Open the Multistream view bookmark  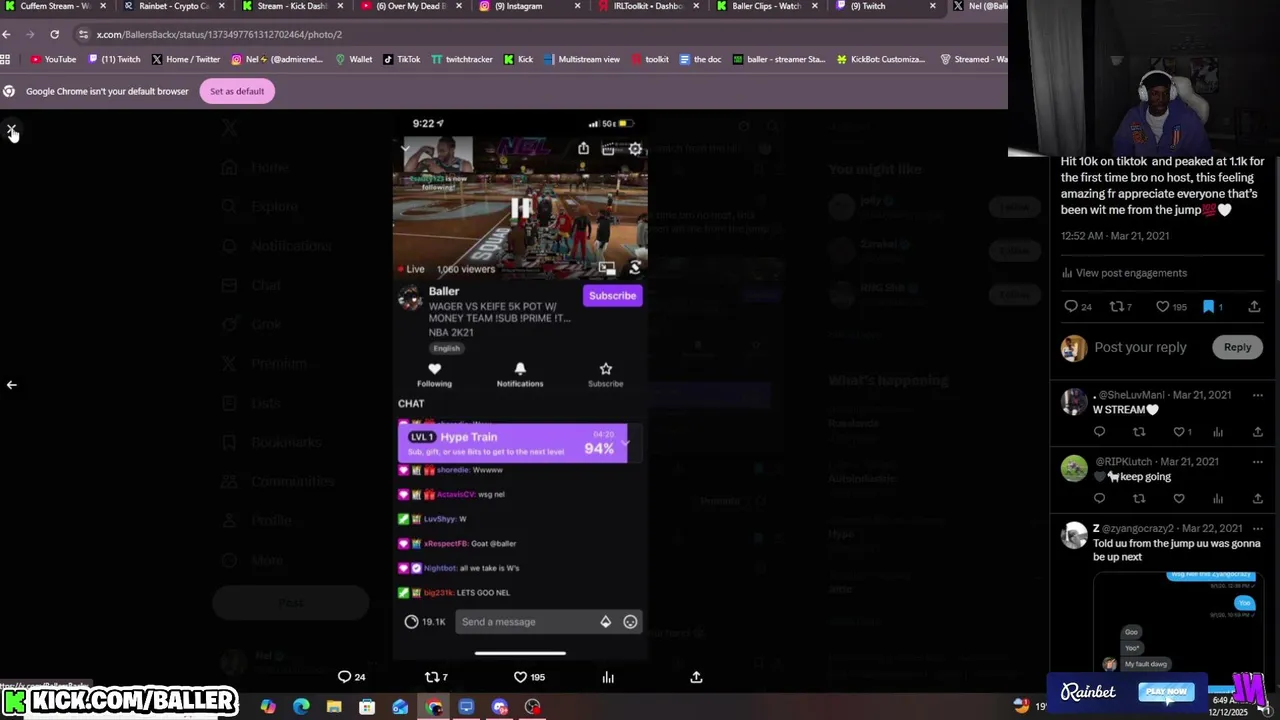tap(582, 59)
